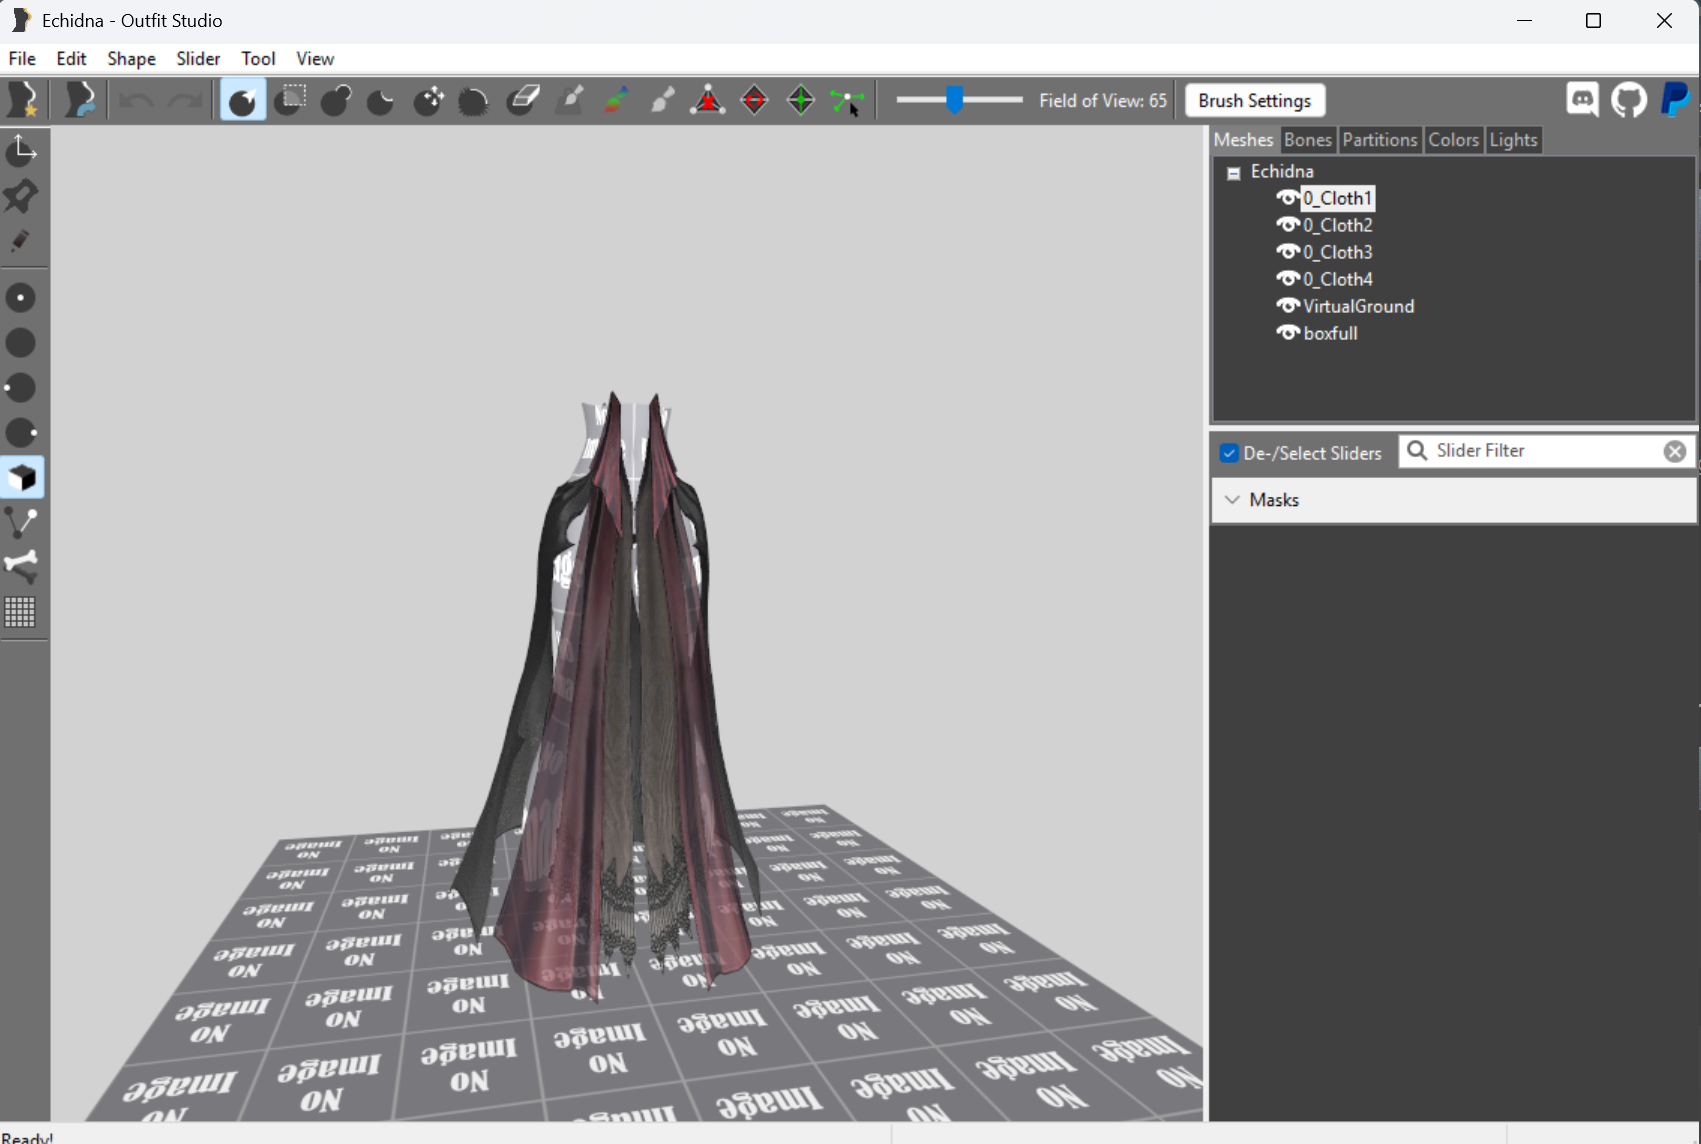Switch to the Lights tab
The width and height of the screenshot is (1701, 1144).
click(1513, 140)
